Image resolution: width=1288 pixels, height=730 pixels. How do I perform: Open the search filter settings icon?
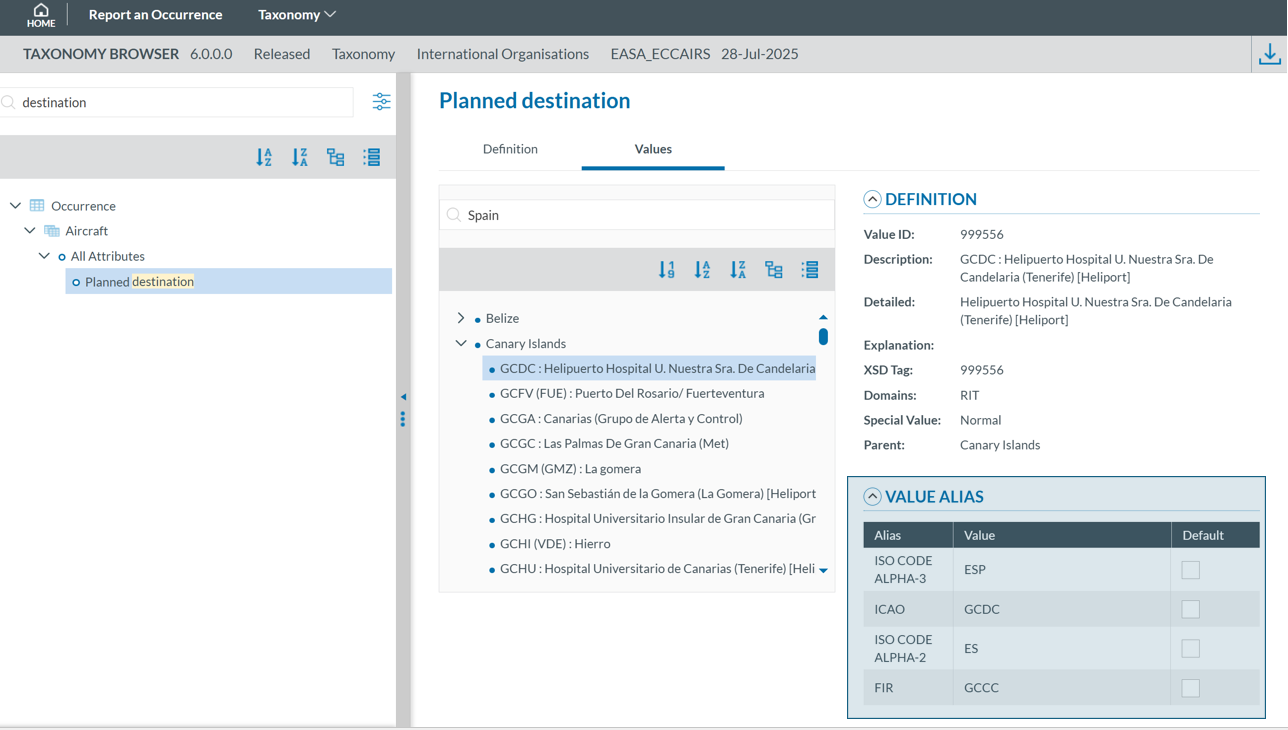click(381, 102)
